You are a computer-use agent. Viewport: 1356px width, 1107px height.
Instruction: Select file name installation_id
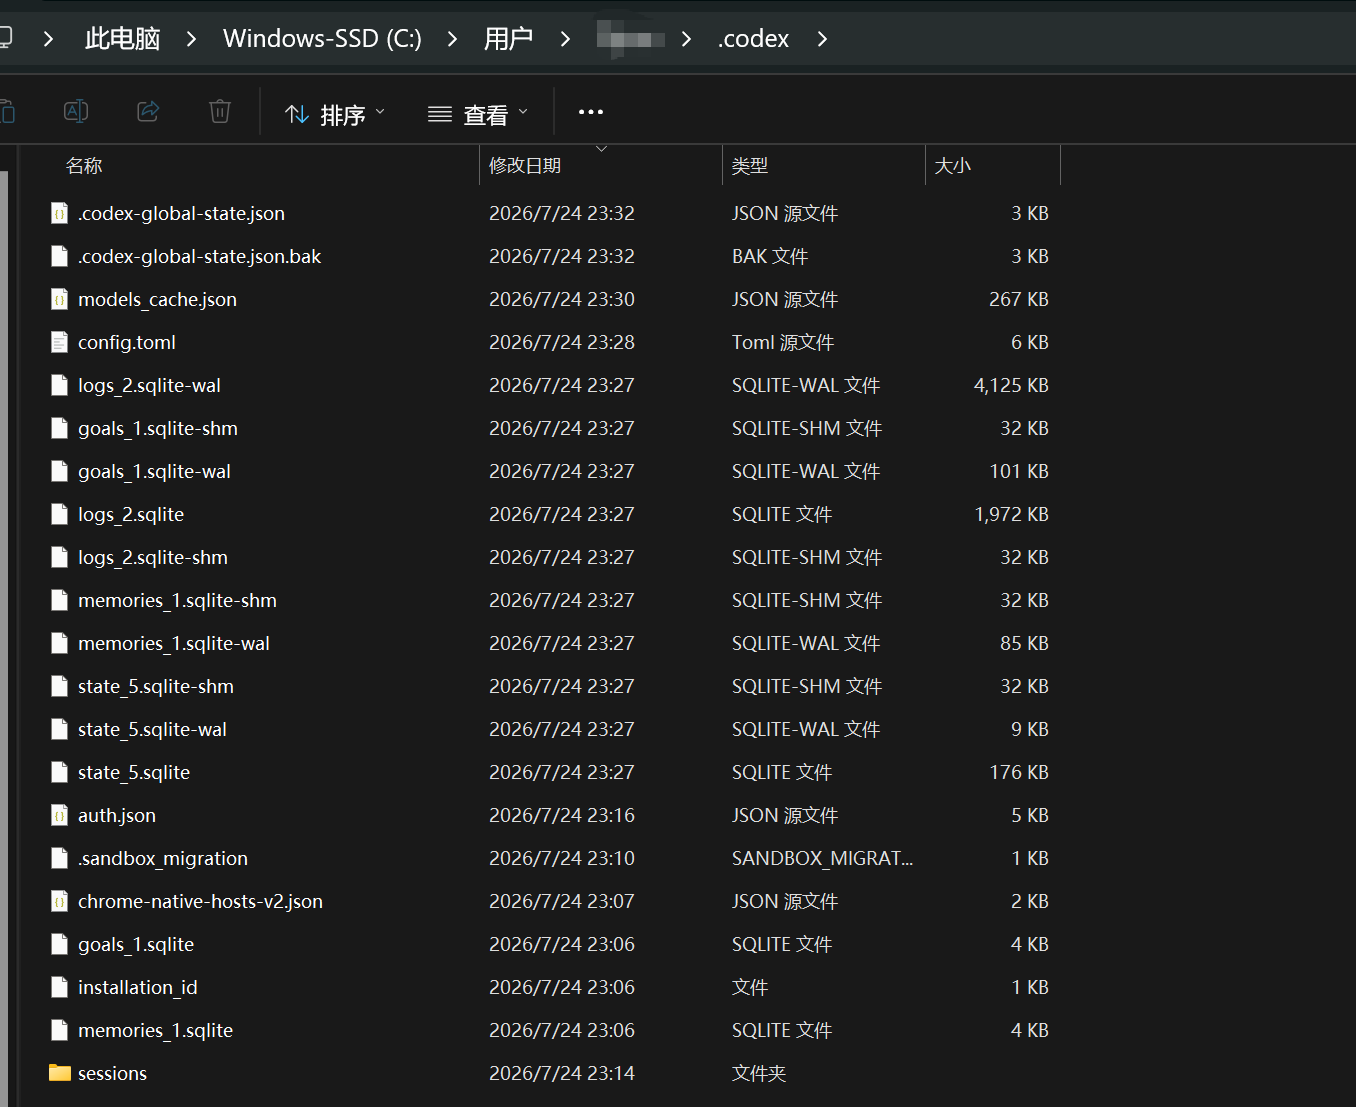[x=138, y=987]
